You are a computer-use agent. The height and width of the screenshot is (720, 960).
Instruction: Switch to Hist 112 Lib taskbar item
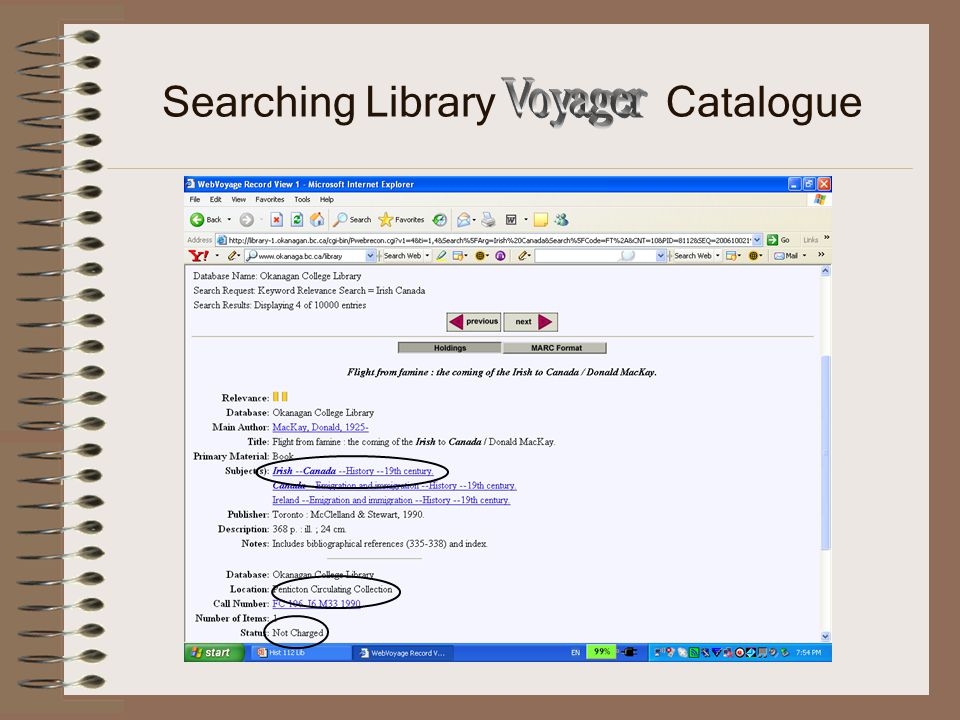(299, 653)
